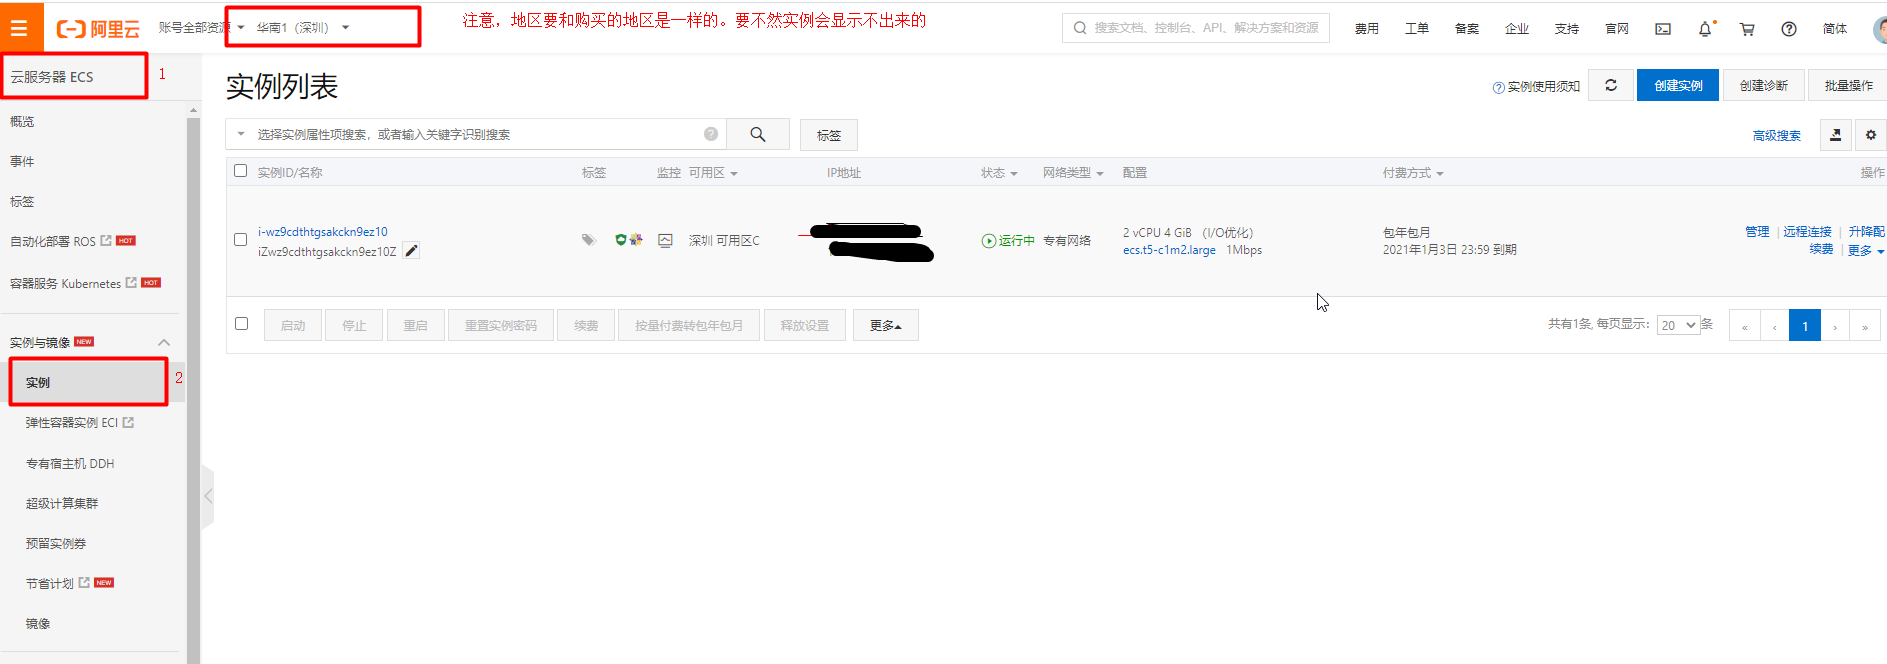1887x664 pixels.
Task: Click the 批量操作 button
Action: [1848, 85]
